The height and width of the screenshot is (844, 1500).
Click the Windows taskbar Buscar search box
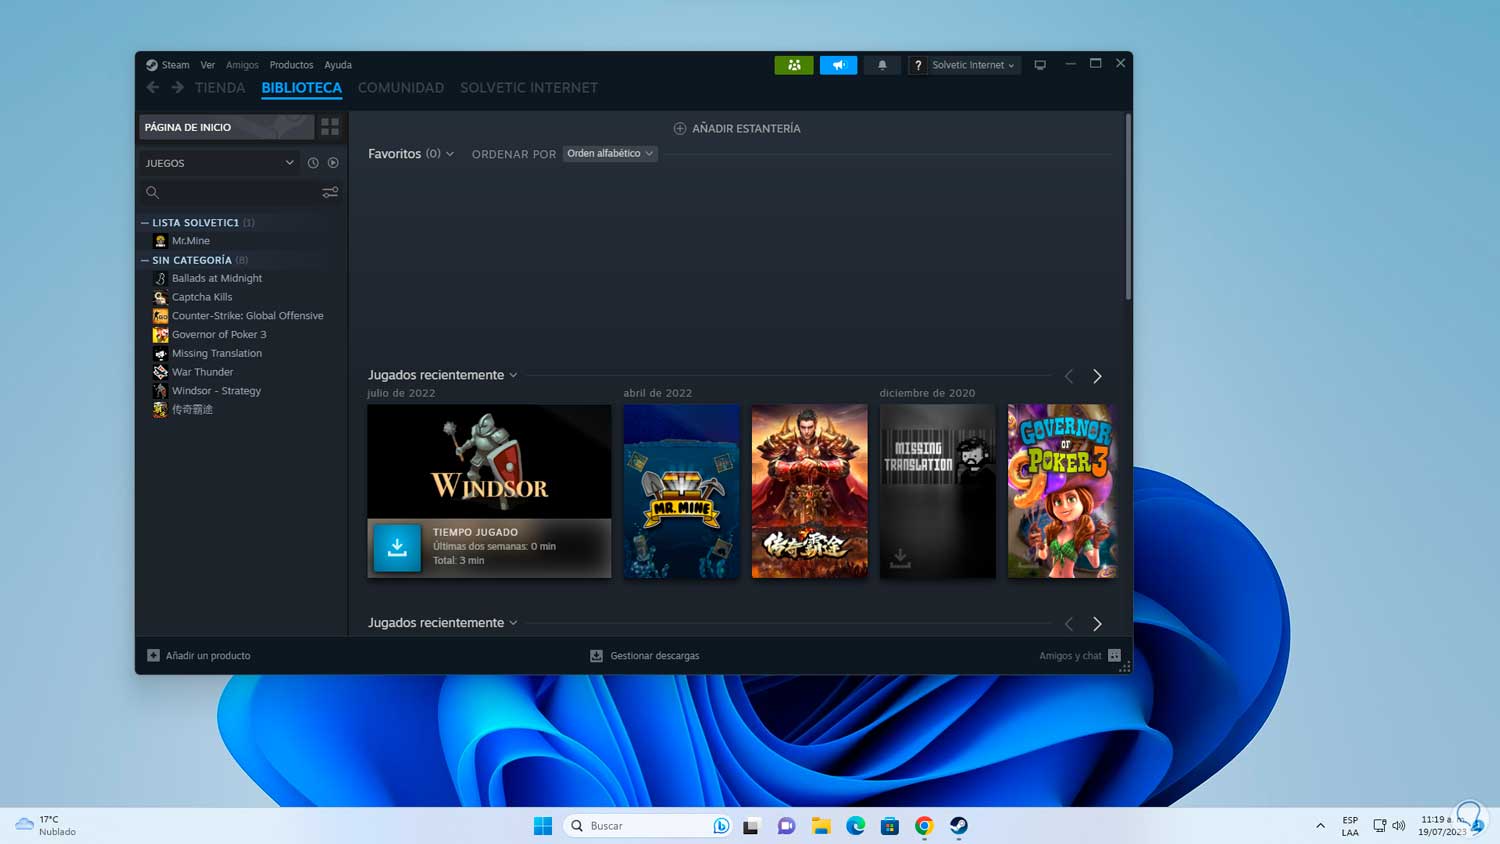click(x=648, y=826)
